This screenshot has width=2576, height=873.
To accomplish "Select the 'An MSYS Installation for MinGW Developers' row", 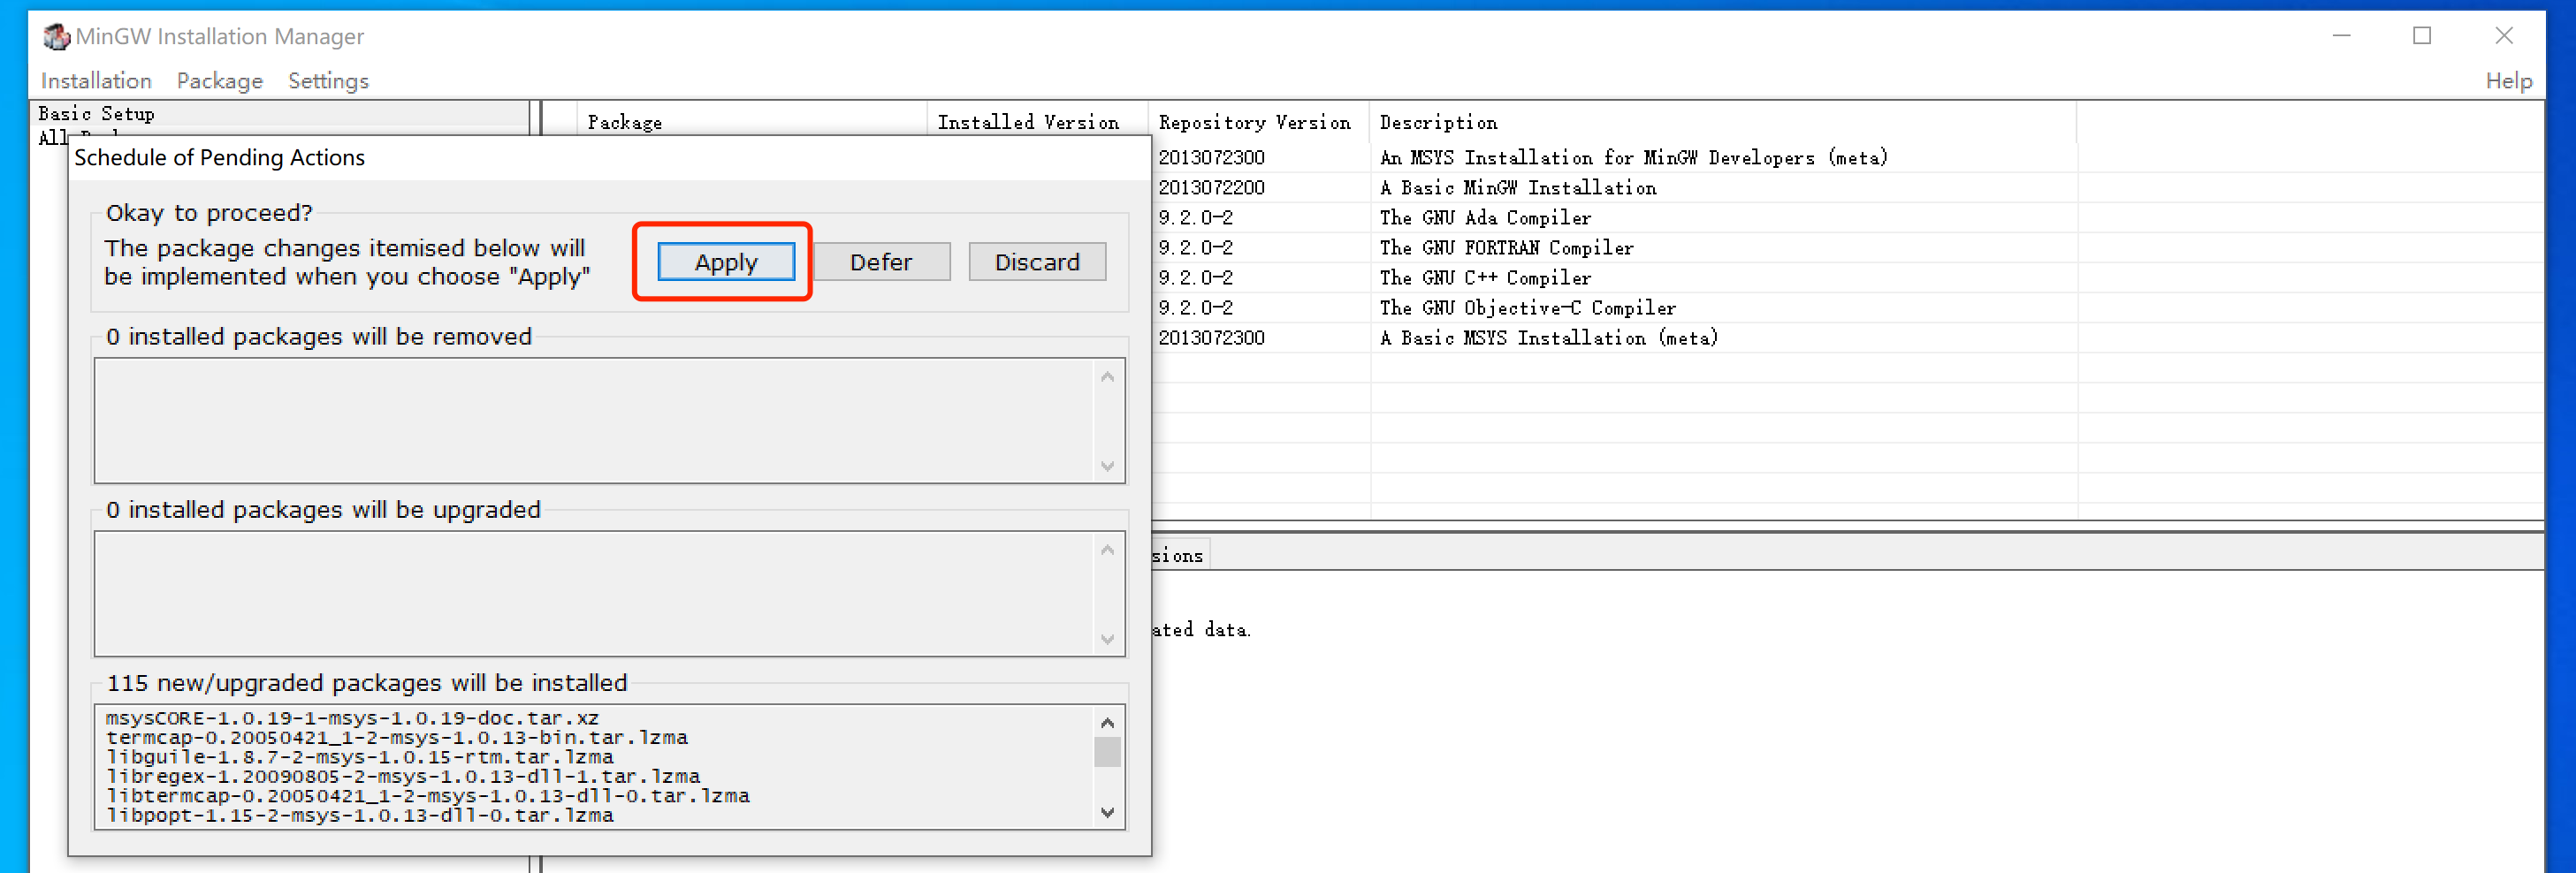I will (1846, 157).
